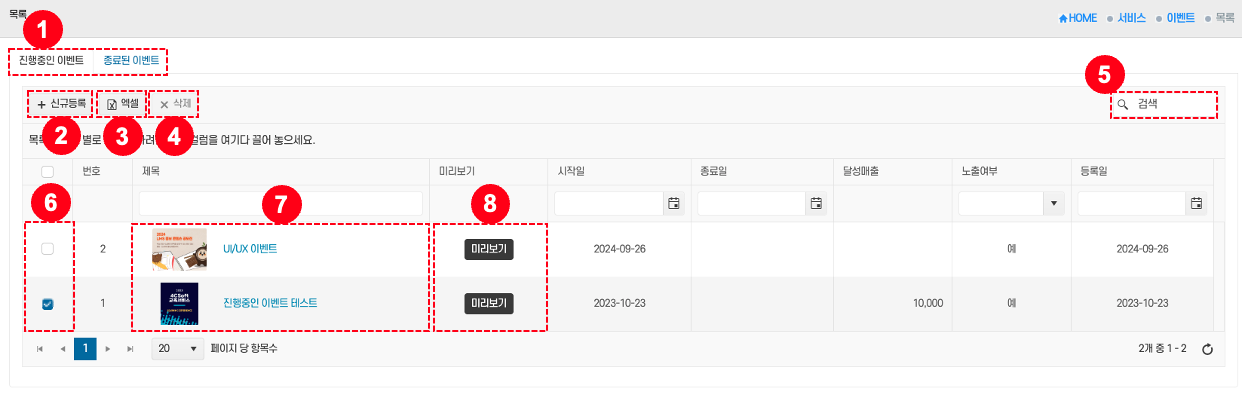Click the next page arrow
The width and height of the screenshot is (1244, 417).
tap(108, 349)
